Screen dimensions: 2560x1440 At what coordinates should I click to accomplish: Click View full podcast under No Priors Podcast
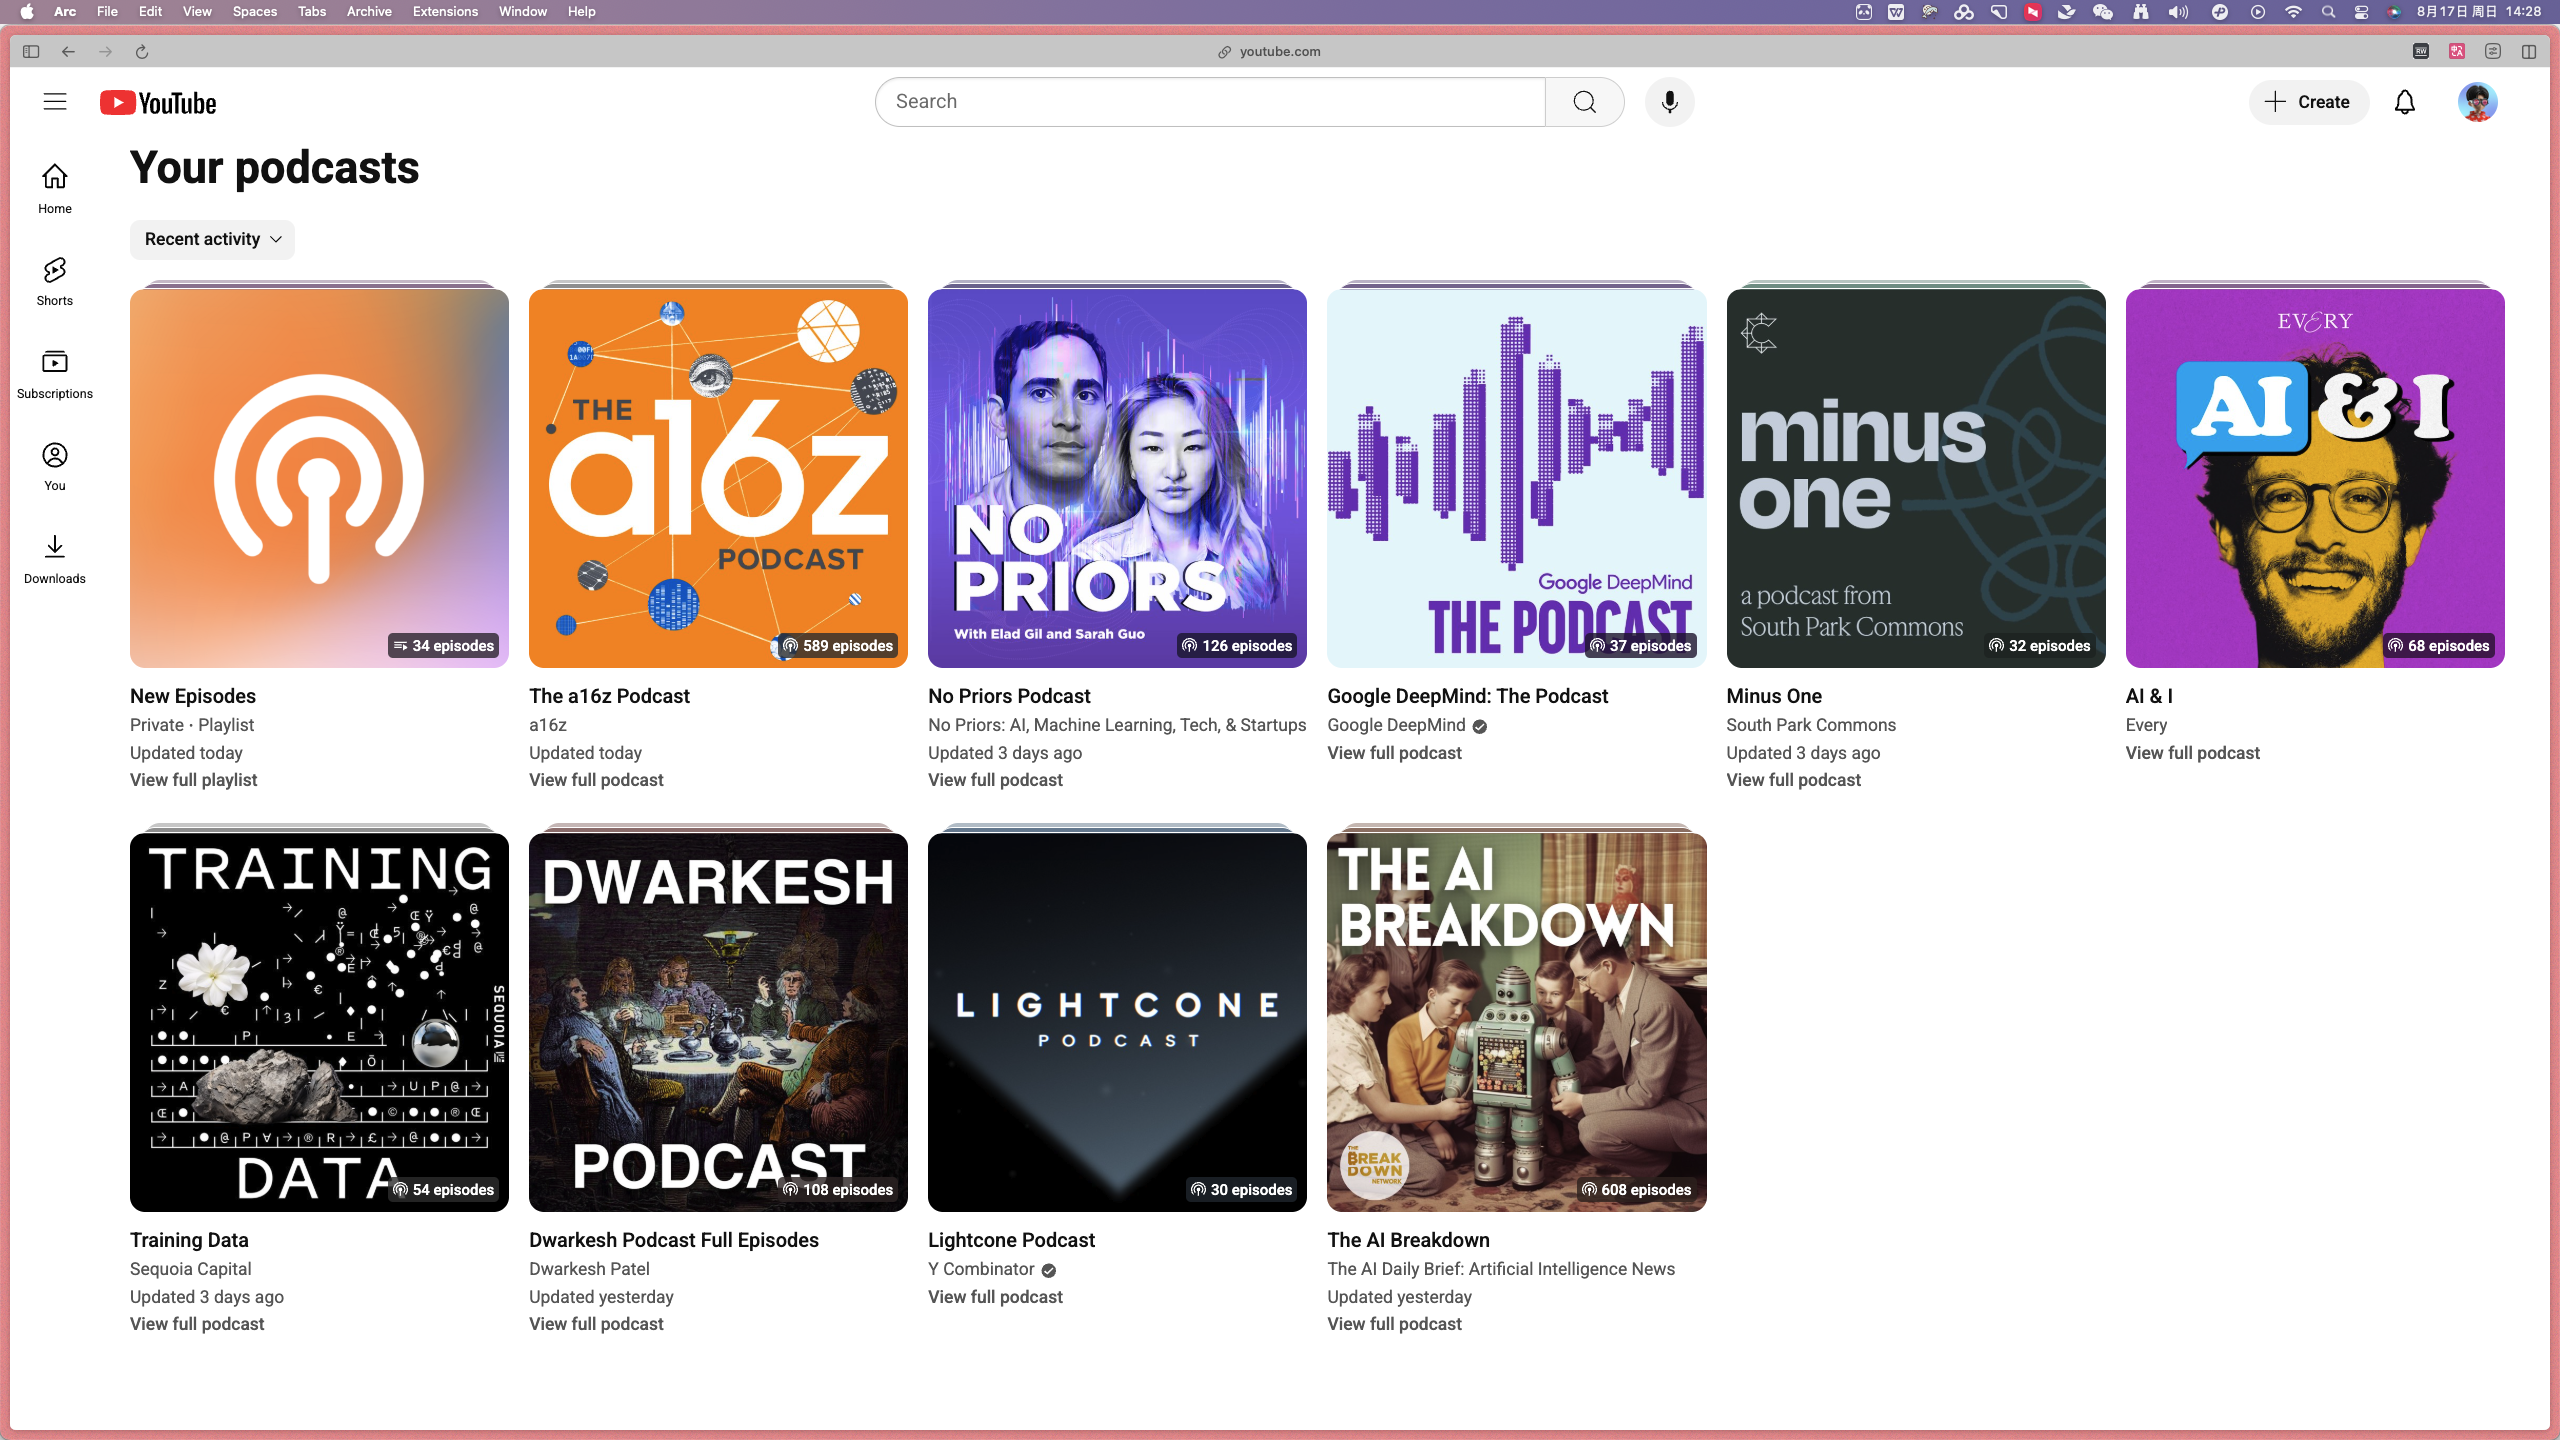(x=995, y=780)
